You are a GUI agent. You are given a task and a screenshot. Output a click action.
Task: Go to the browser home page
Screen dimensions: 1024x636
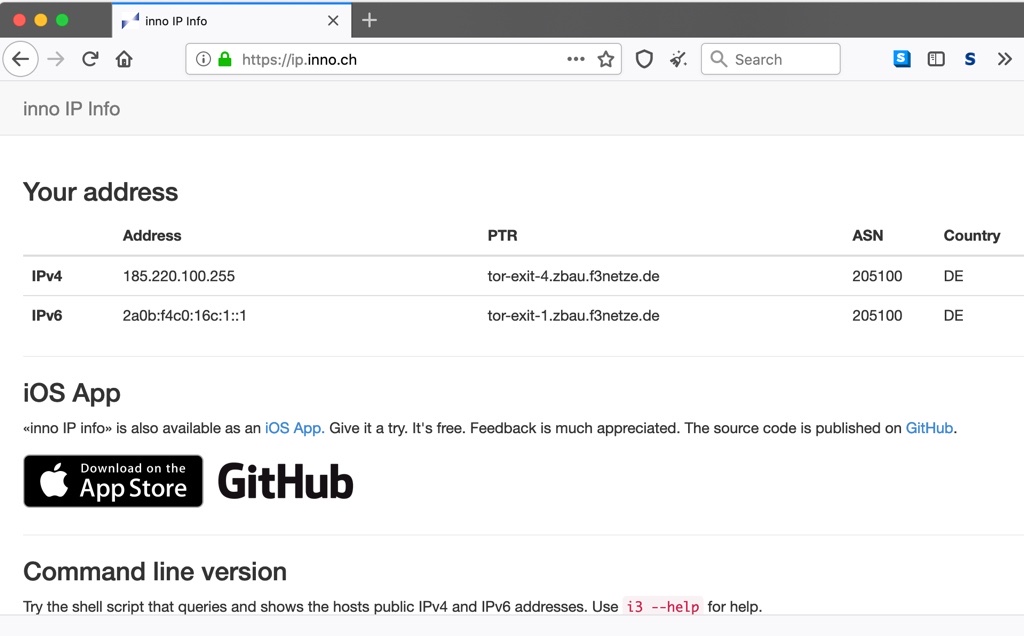(x=124, y=59)
